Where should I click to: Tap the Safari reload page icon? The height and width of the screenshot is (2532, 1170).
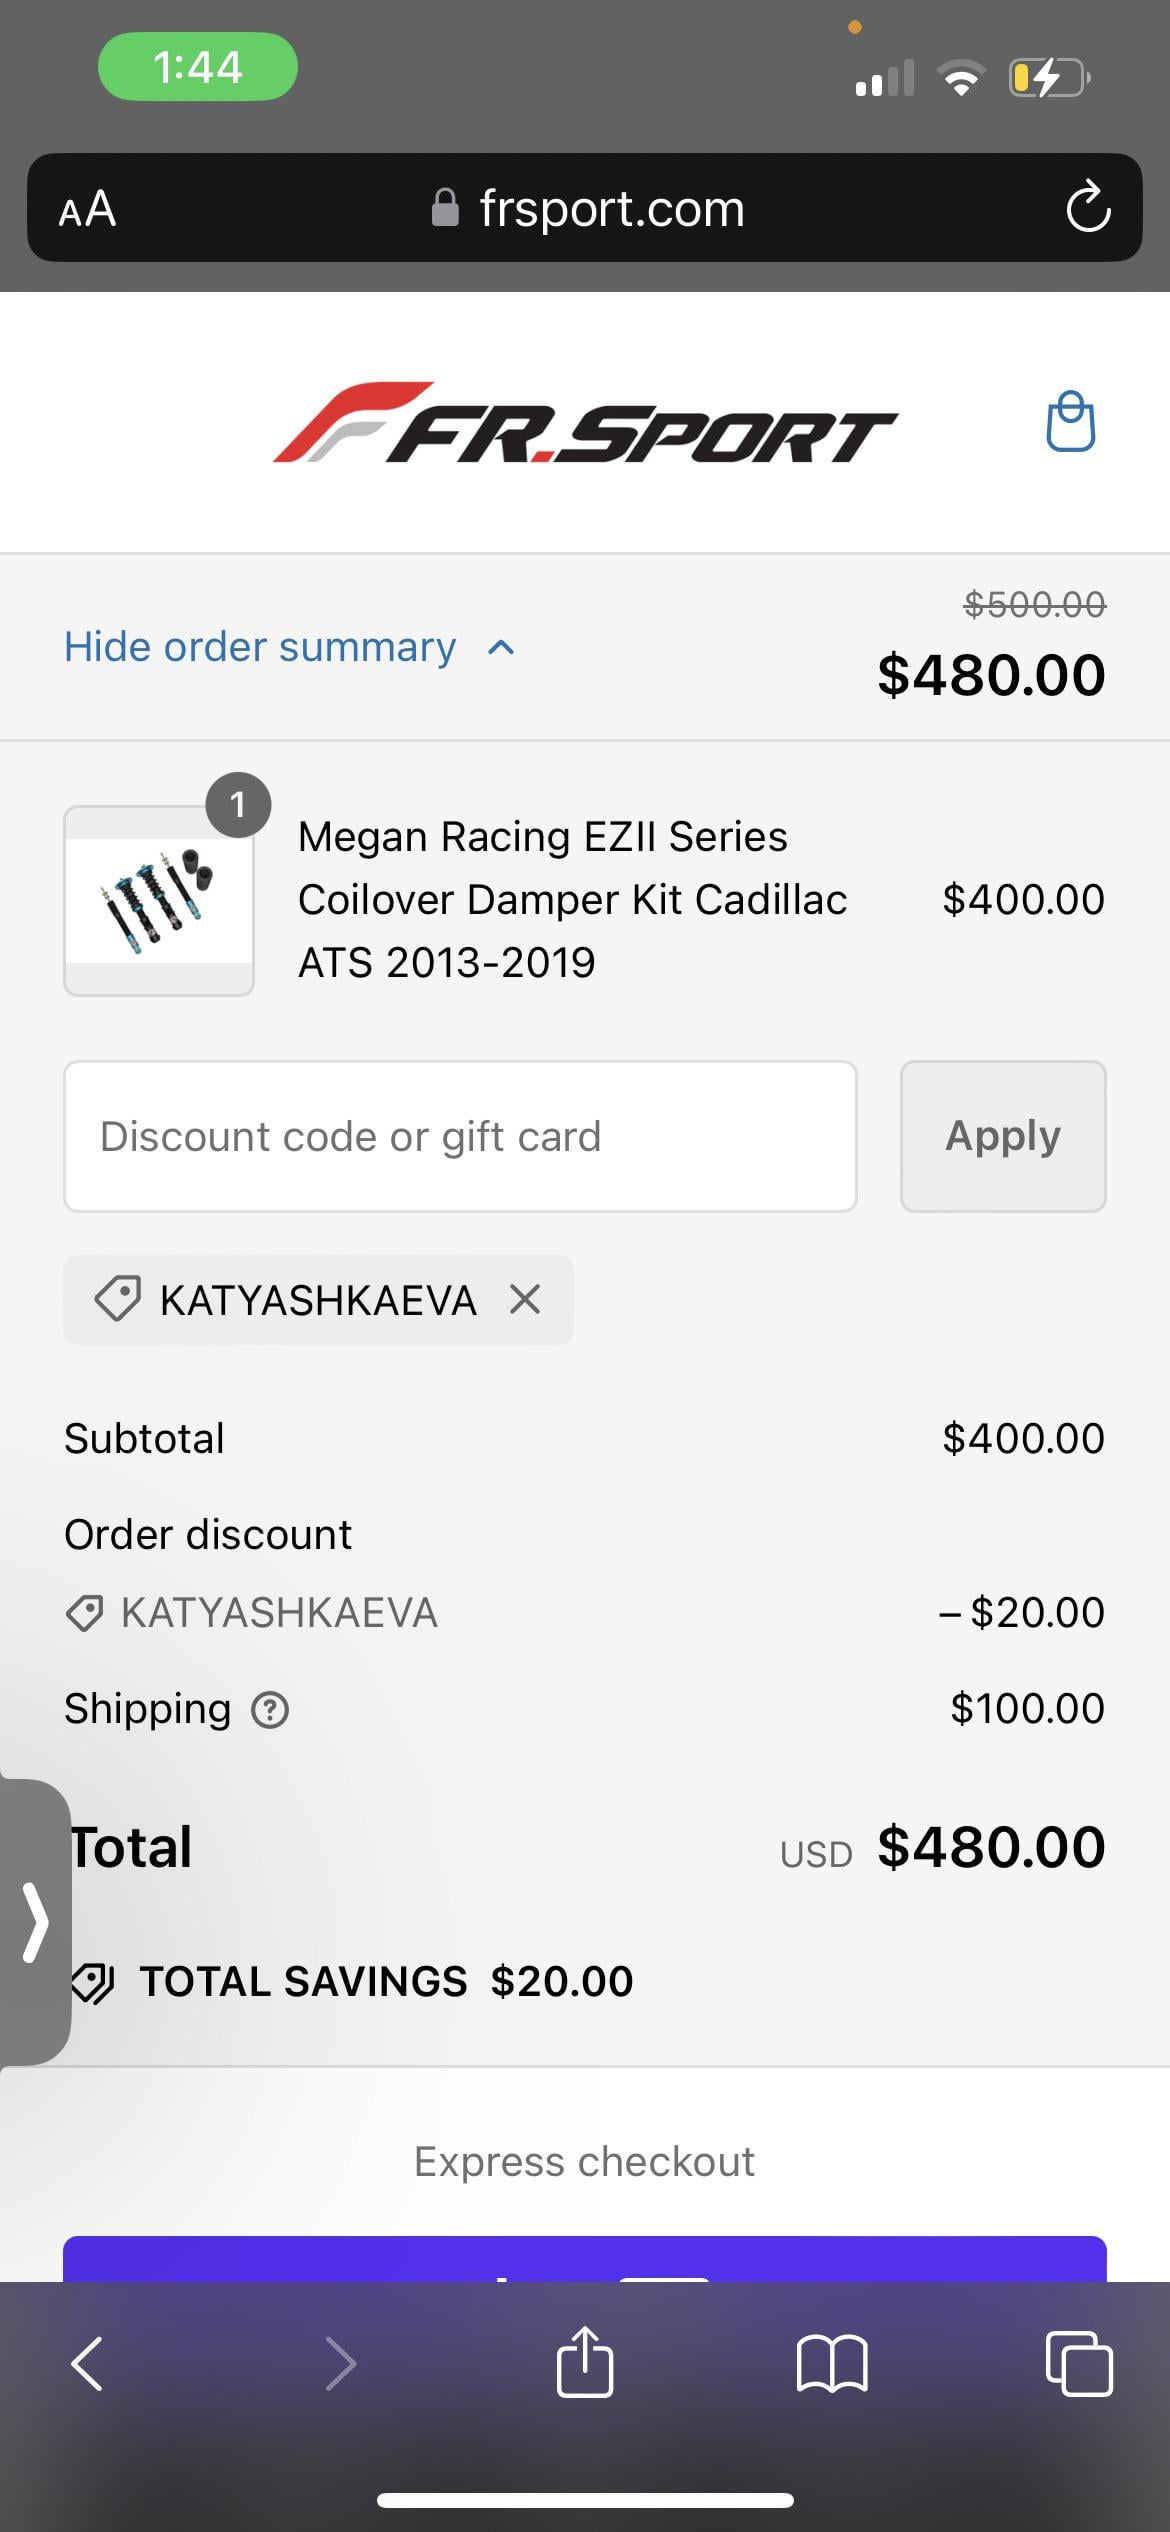(x=1087, y=208)
